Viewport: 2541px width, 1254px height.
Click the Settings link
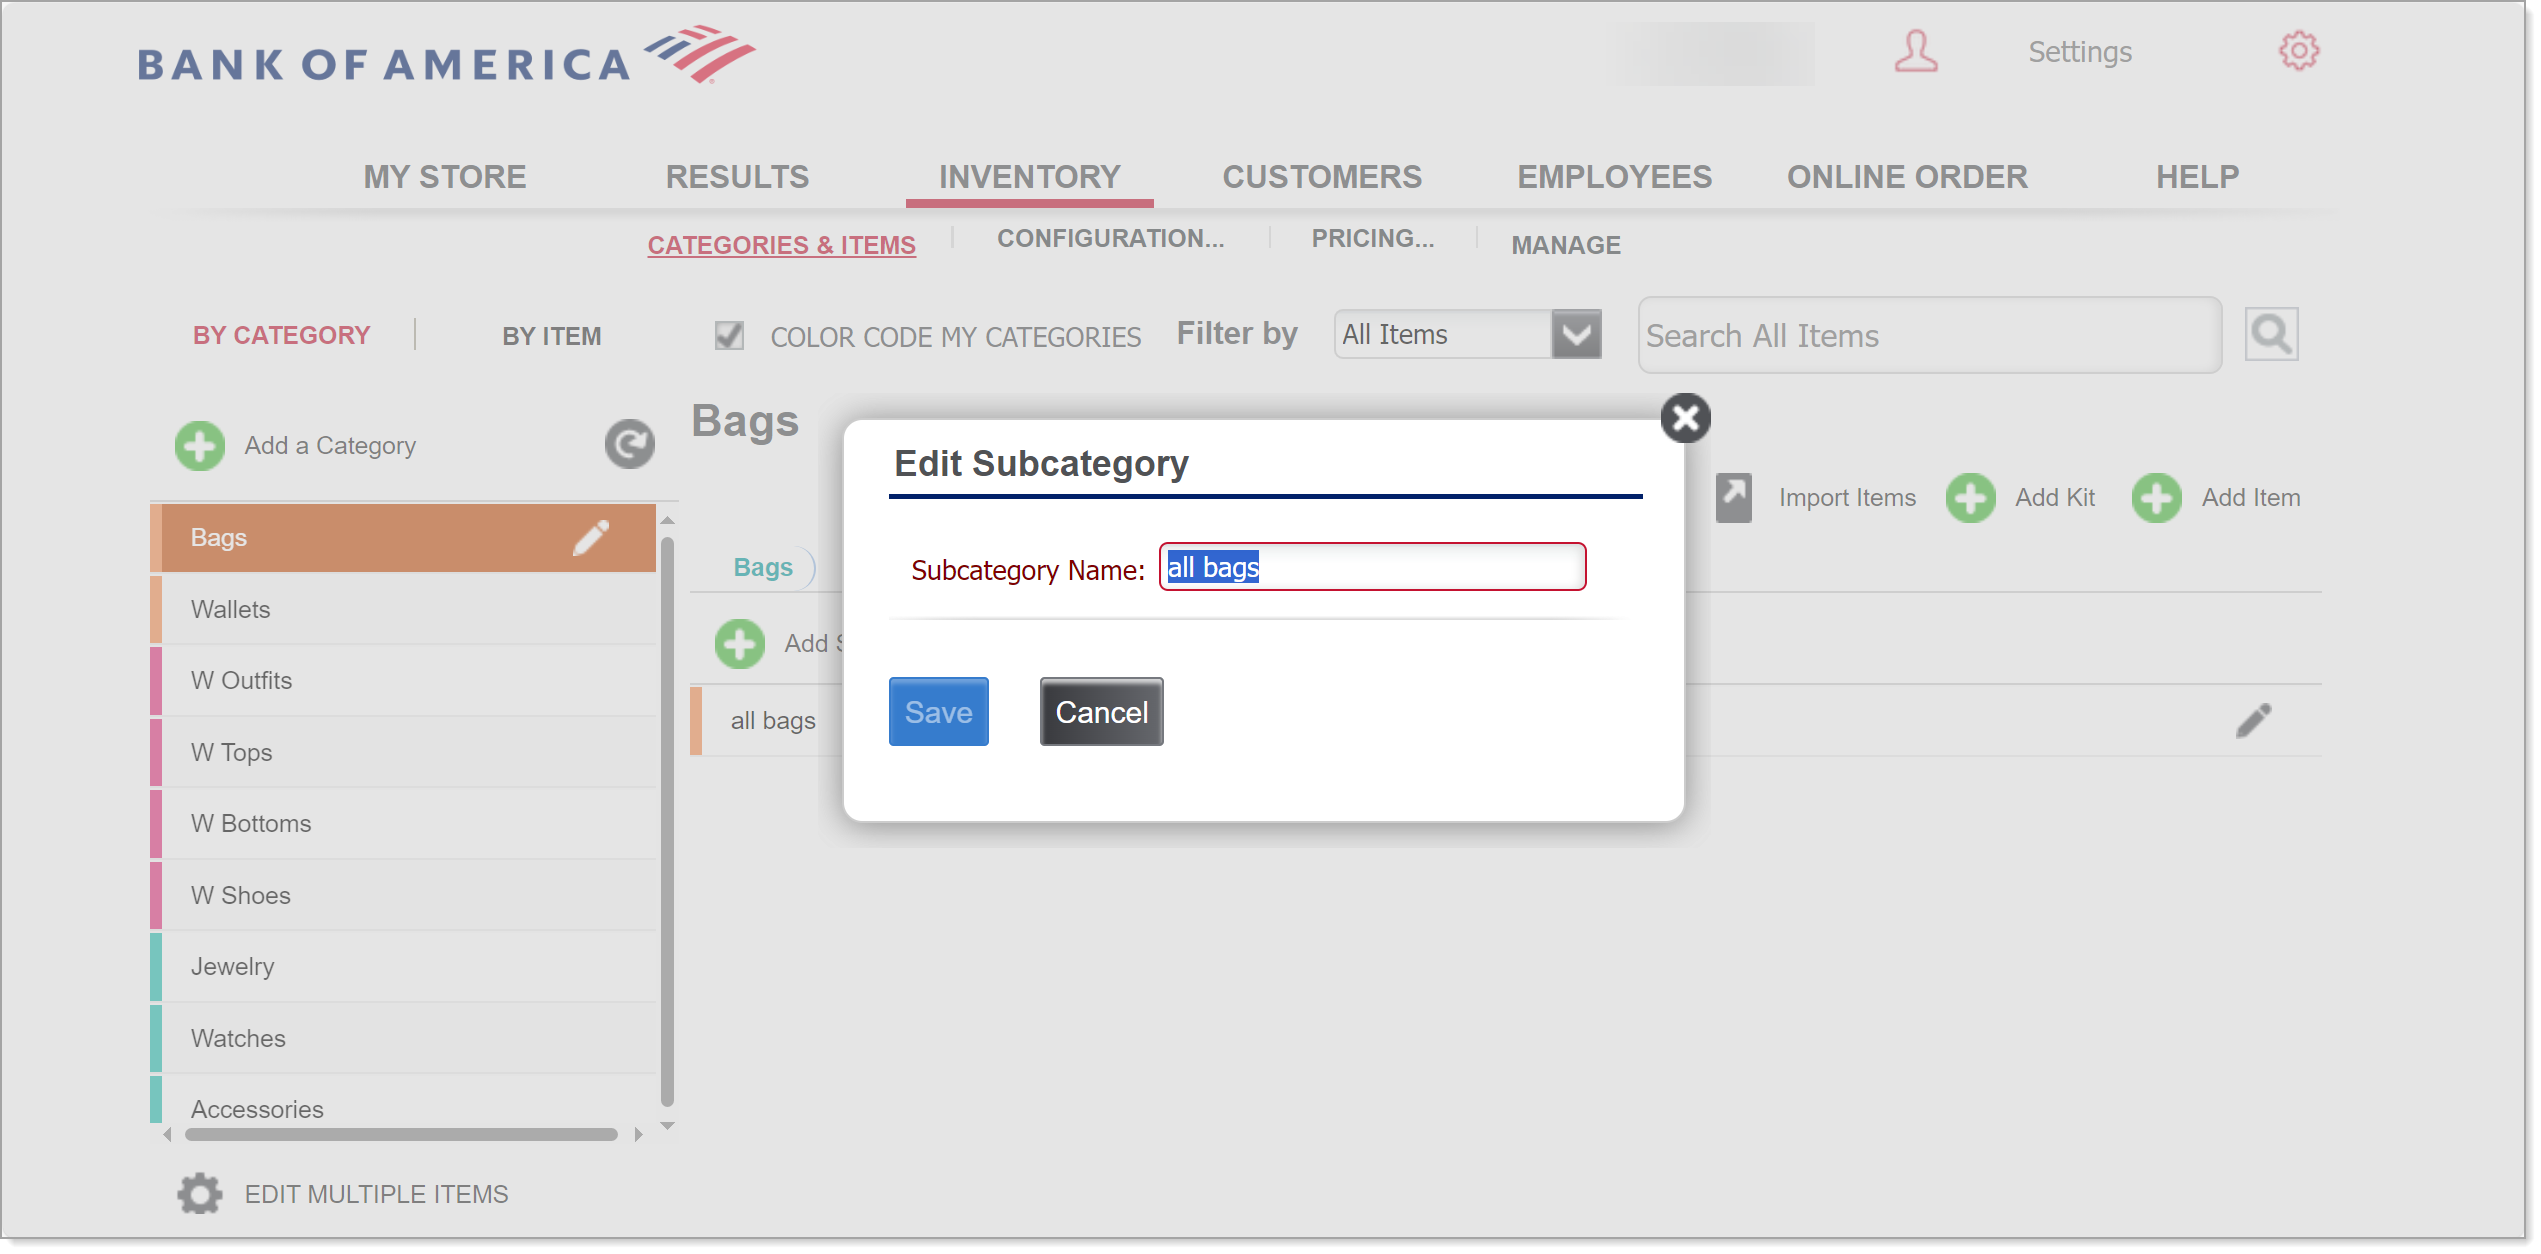(x=2080, y=52)
